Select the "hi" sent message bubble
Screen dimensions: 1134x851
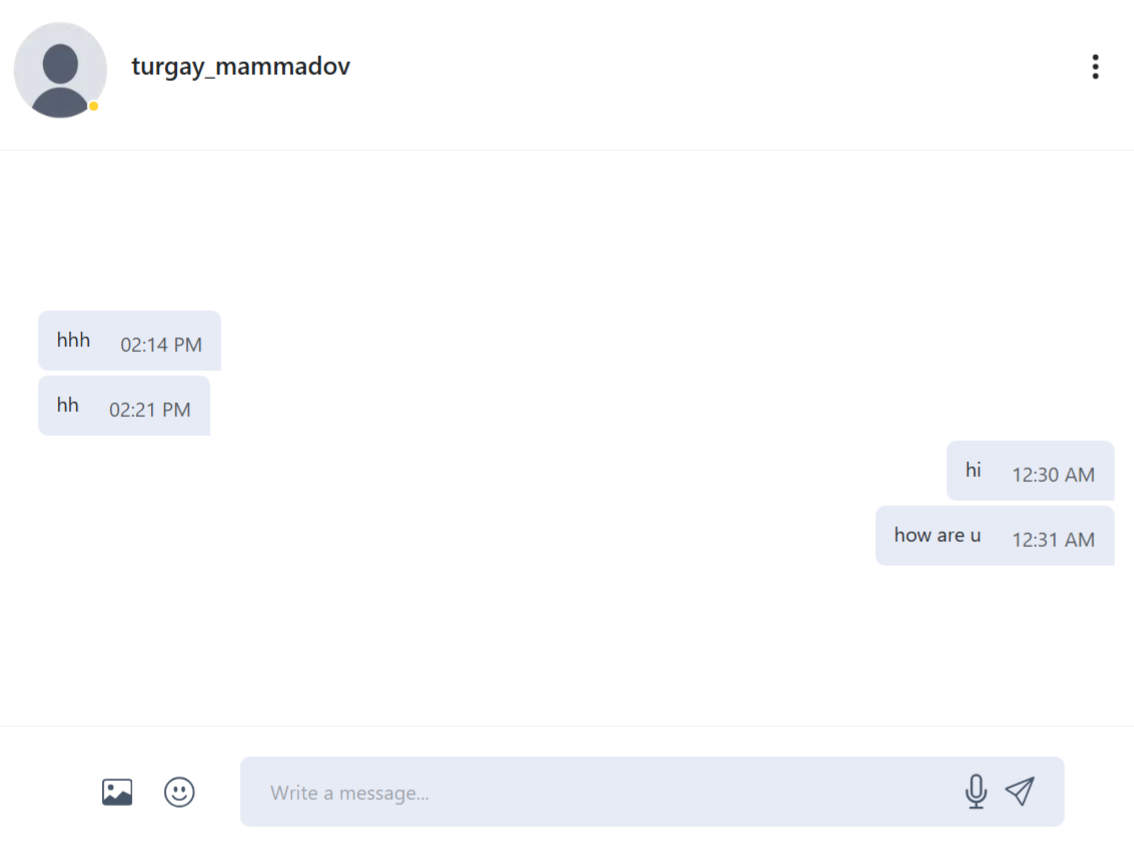[x=1030, y=471]
